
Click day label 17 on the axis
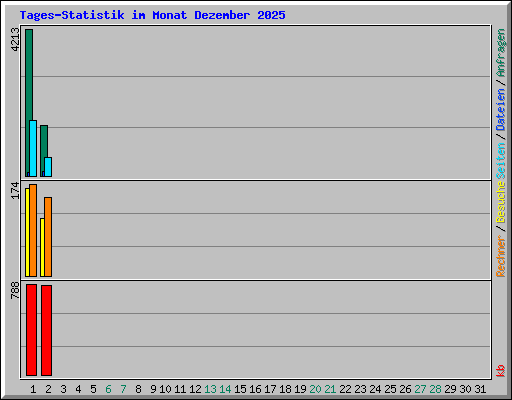tap(270, 389)
